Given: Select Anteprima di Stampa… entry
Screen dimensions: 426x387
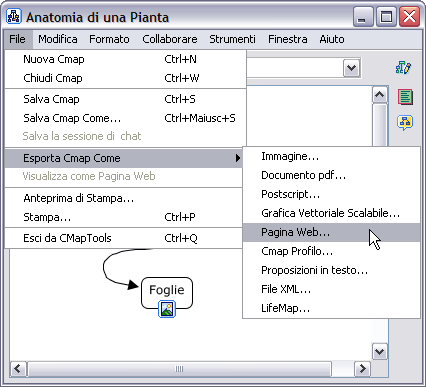Looking at the screenshot, I should coord(124,198).
